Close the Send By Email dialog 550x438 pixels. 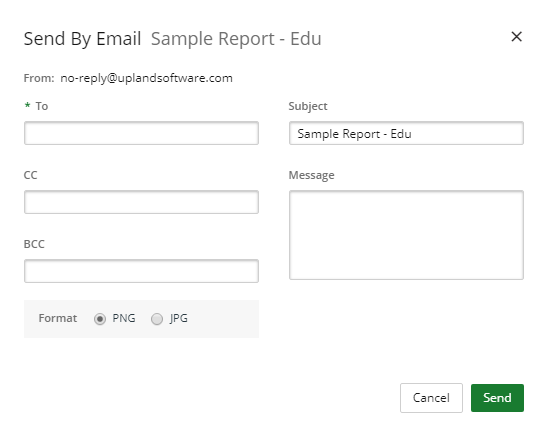tap(516, 37)
